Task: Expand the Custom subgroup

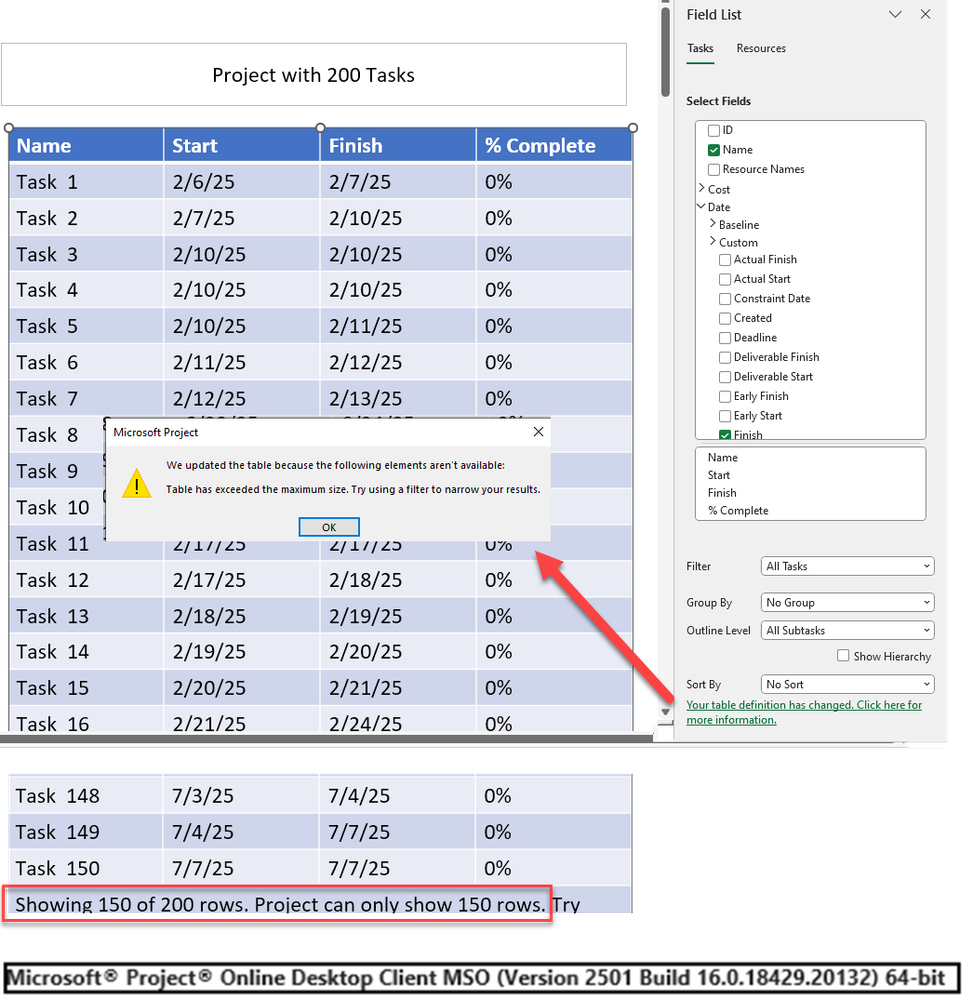Action: point(712,241)
